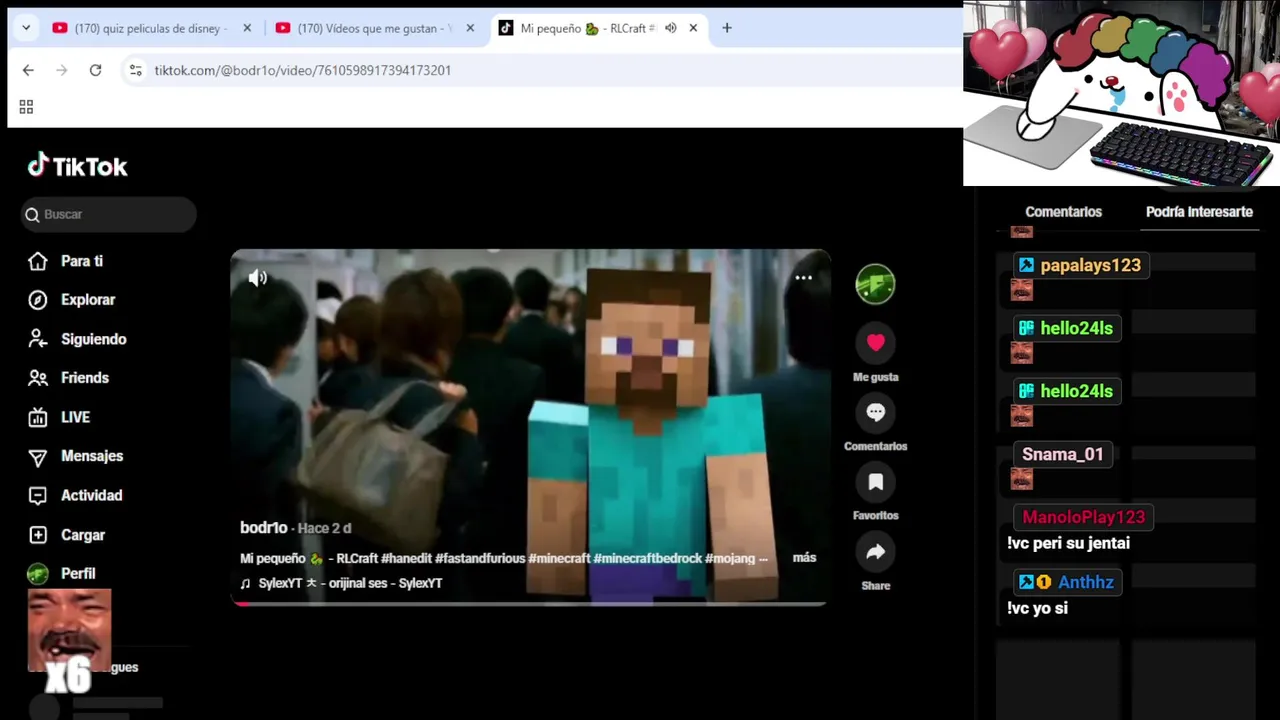
Task: Click the plus box icon next to Cargar
Action: tap(38, 535)
